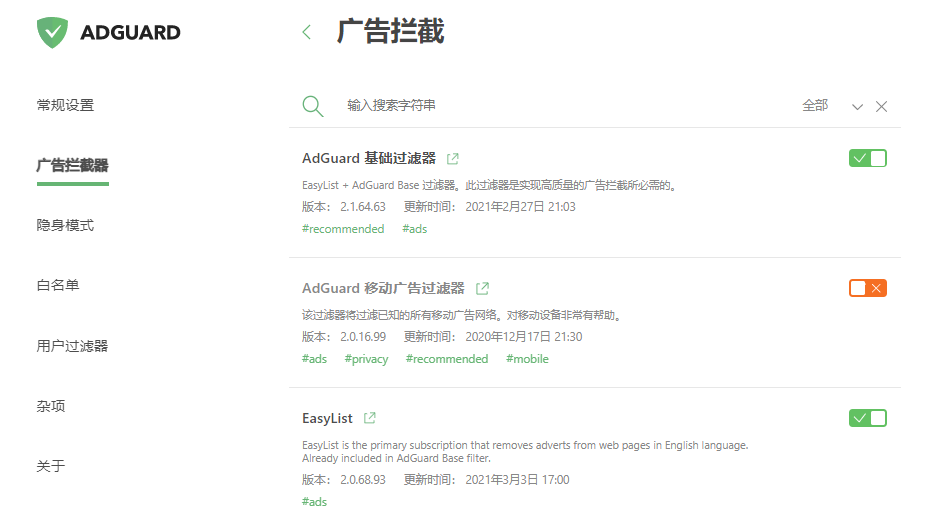Click #ads tag under AdGuard 移动广告过滤器
941x524 pixels.
(314, 359)
